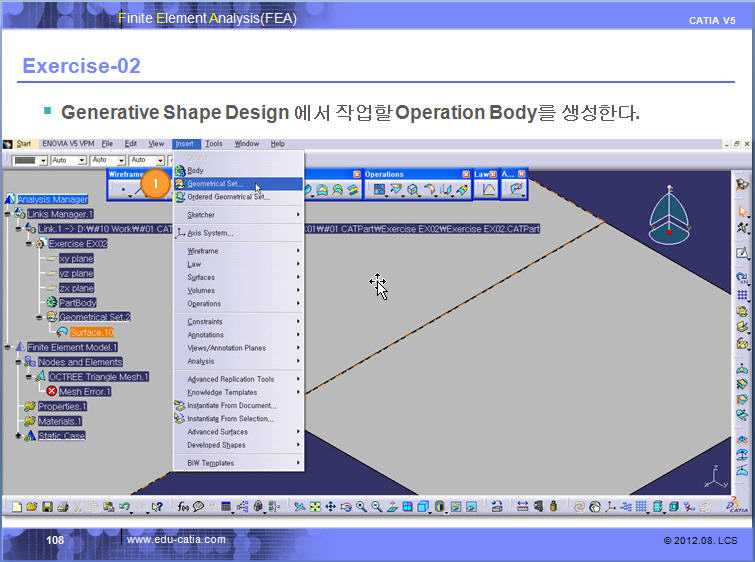Click the Work on Support grid icon at bottom
The width and height of the screenshot is (755, 562).
(641, 507)
